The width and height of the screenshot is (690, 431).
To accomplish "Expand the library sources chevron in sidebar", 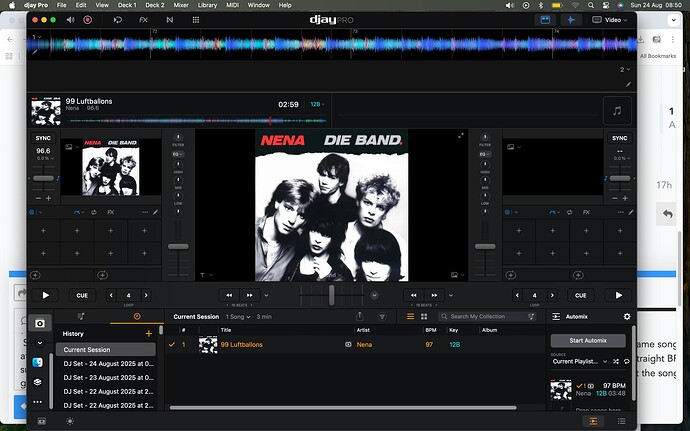I will (x=40, y=343).
